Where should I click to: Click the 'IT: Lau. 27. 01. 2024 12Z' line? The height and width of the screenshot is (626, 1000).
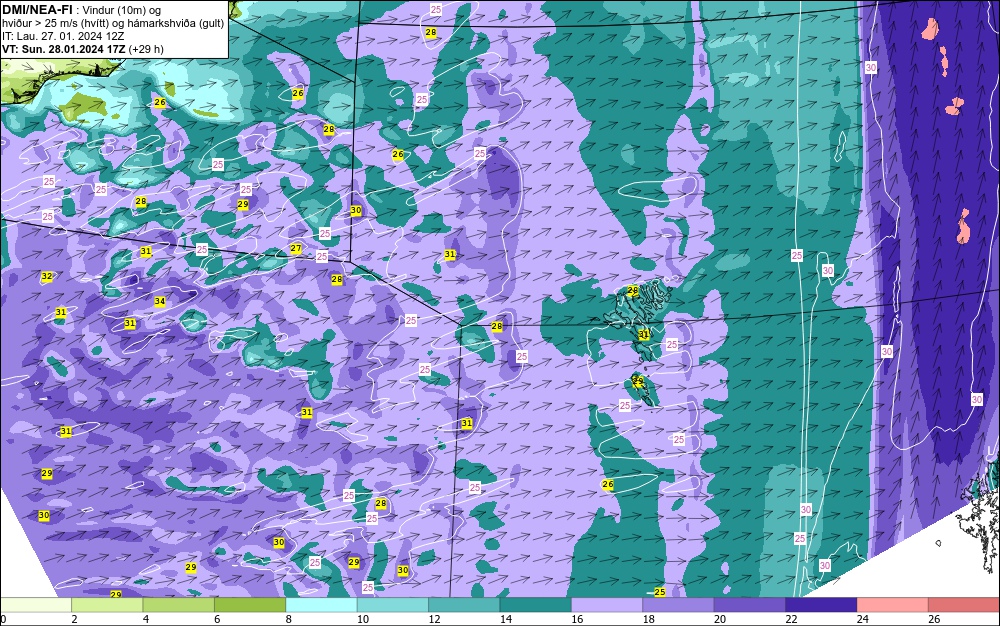coord(63,36)
